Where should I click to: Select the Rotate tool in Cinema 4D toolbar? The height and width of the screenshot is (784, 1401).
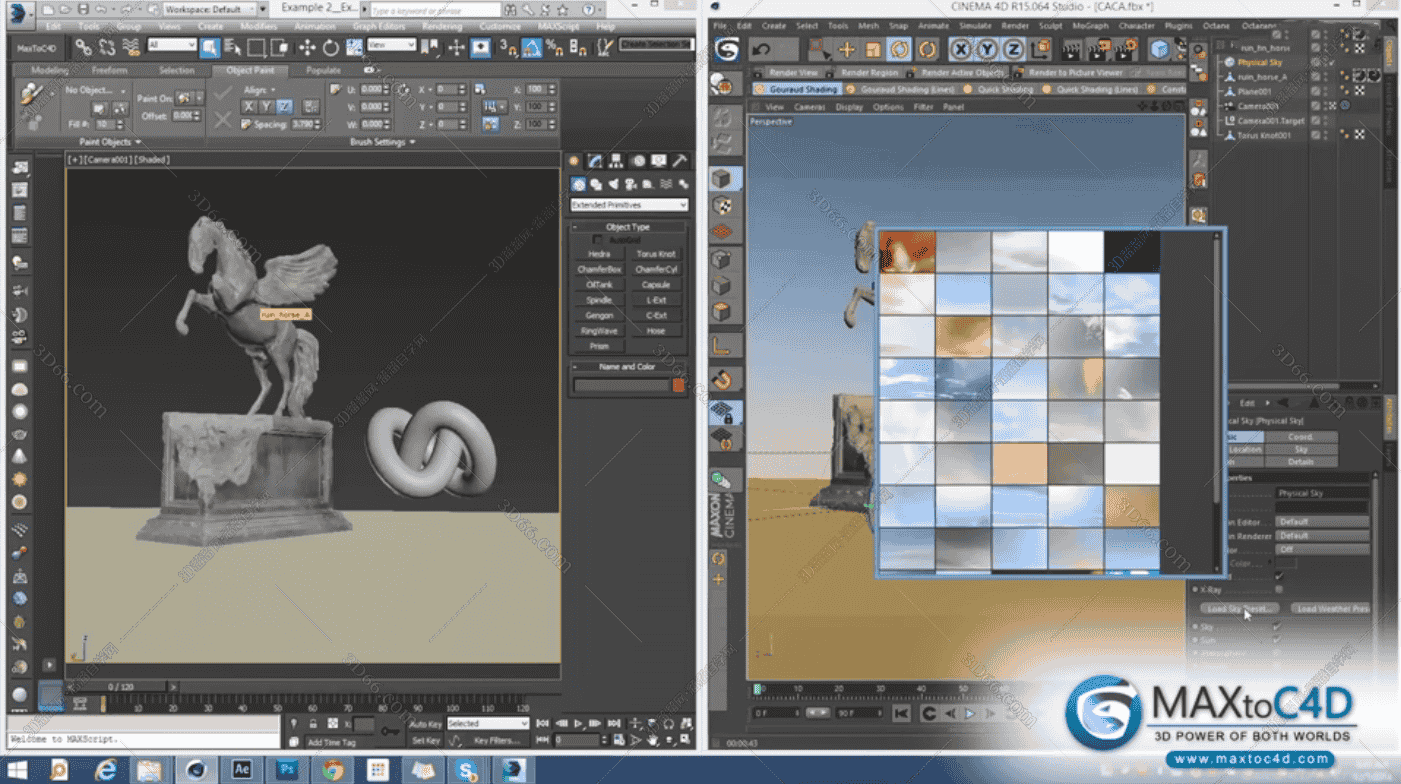898,49
